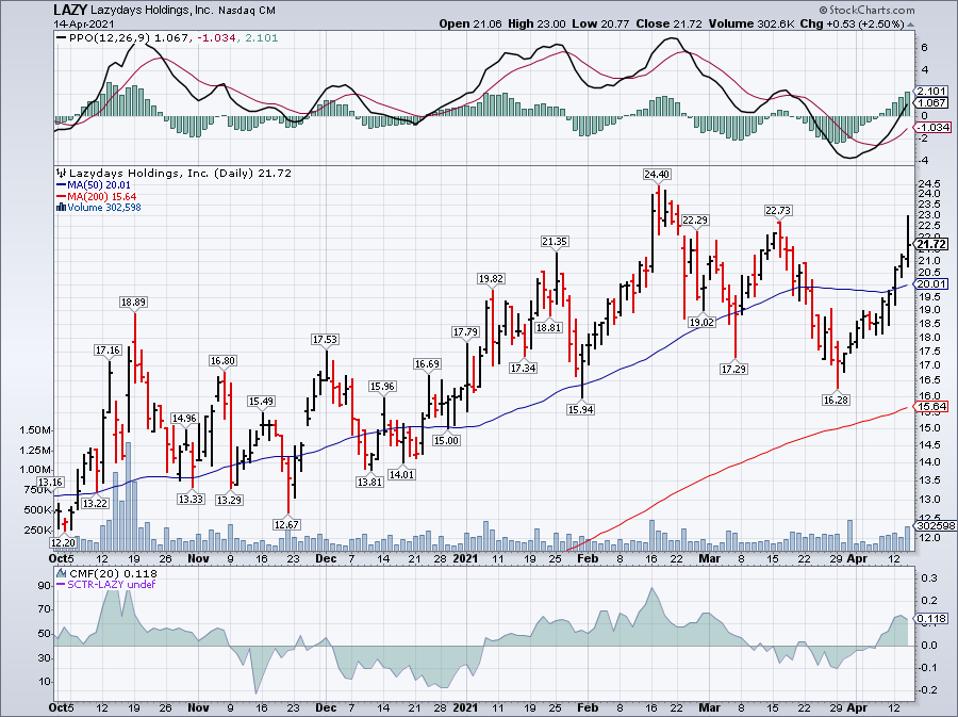Click the 302598 volume tag on right axis
This screenshot has width=958, height=717.
point(934,526)
